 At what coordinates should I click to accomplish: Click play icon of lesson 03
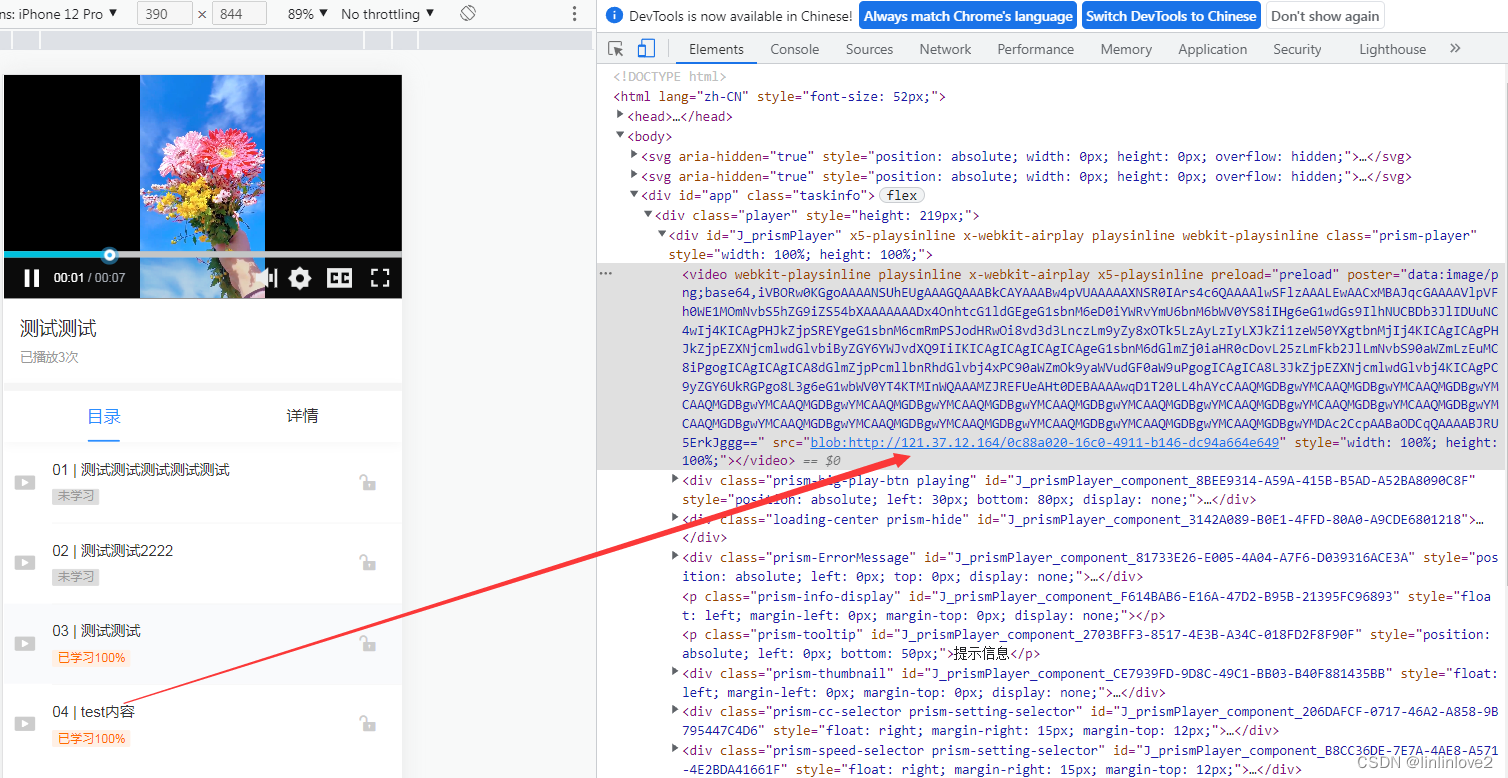25,643
